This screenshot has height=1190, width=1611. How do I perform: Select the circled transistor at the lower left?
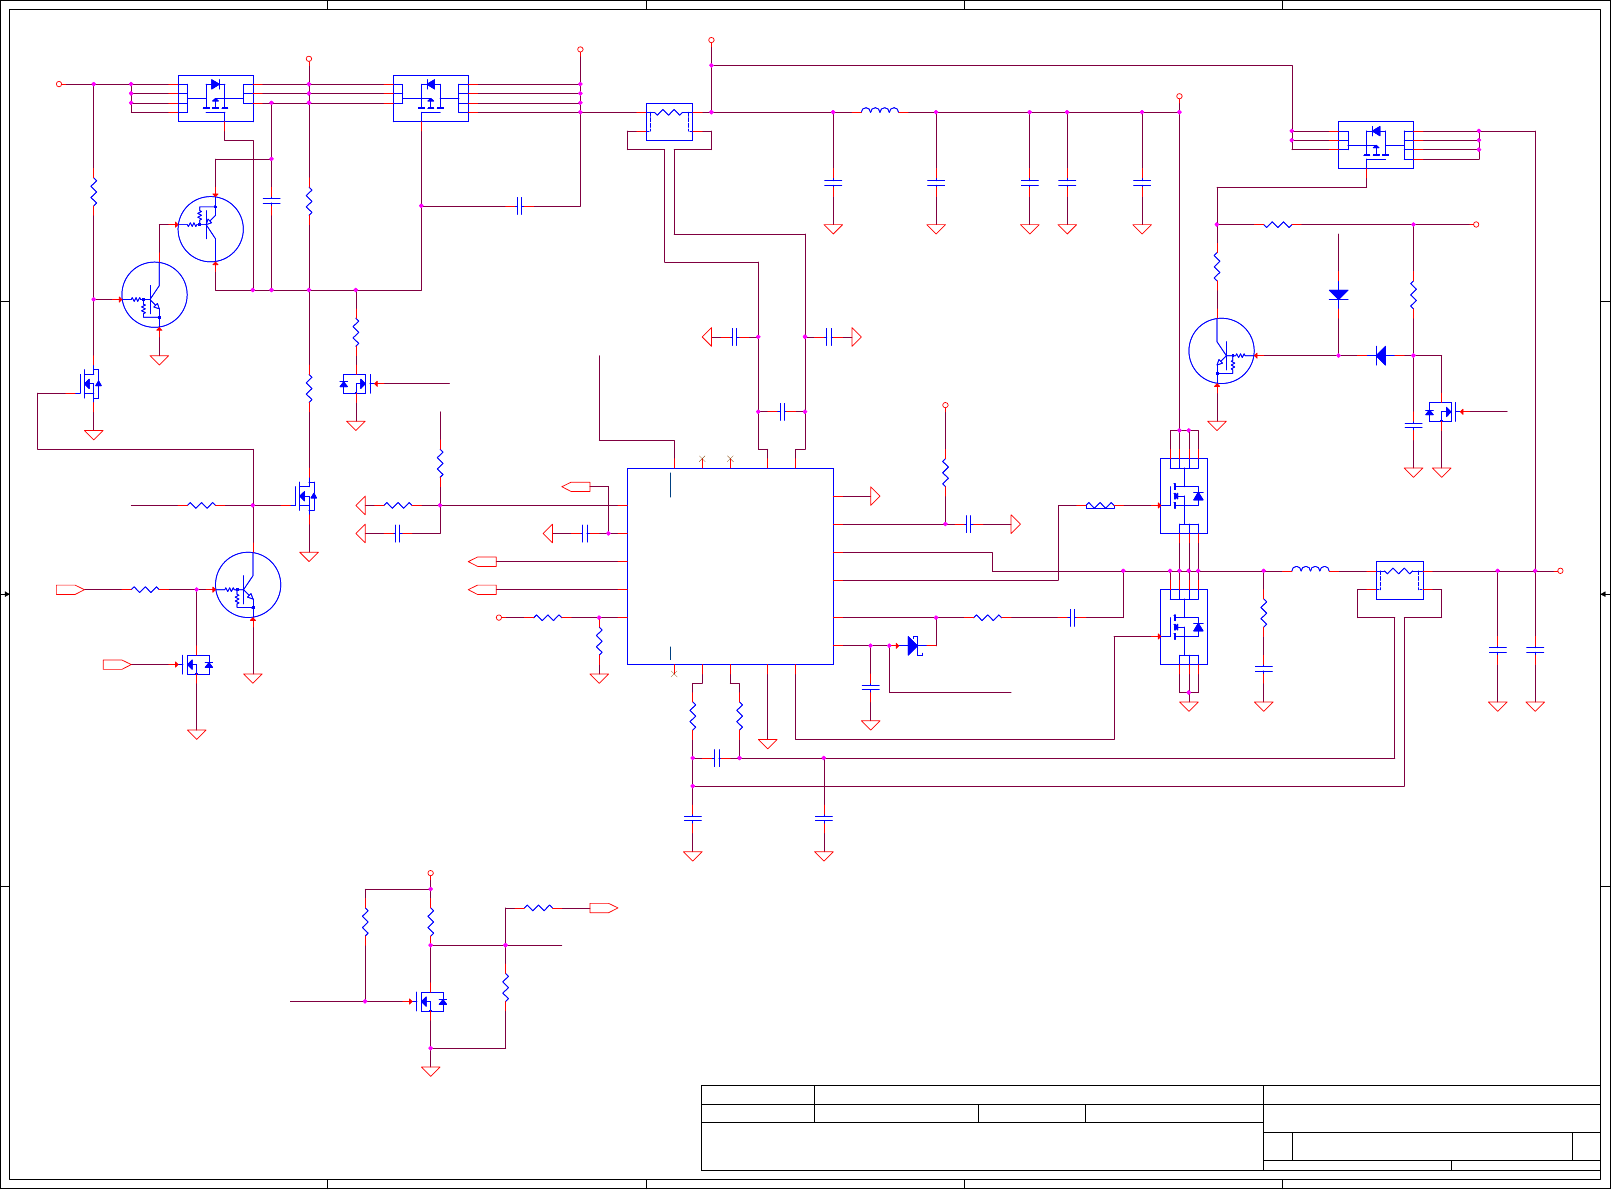248,585
